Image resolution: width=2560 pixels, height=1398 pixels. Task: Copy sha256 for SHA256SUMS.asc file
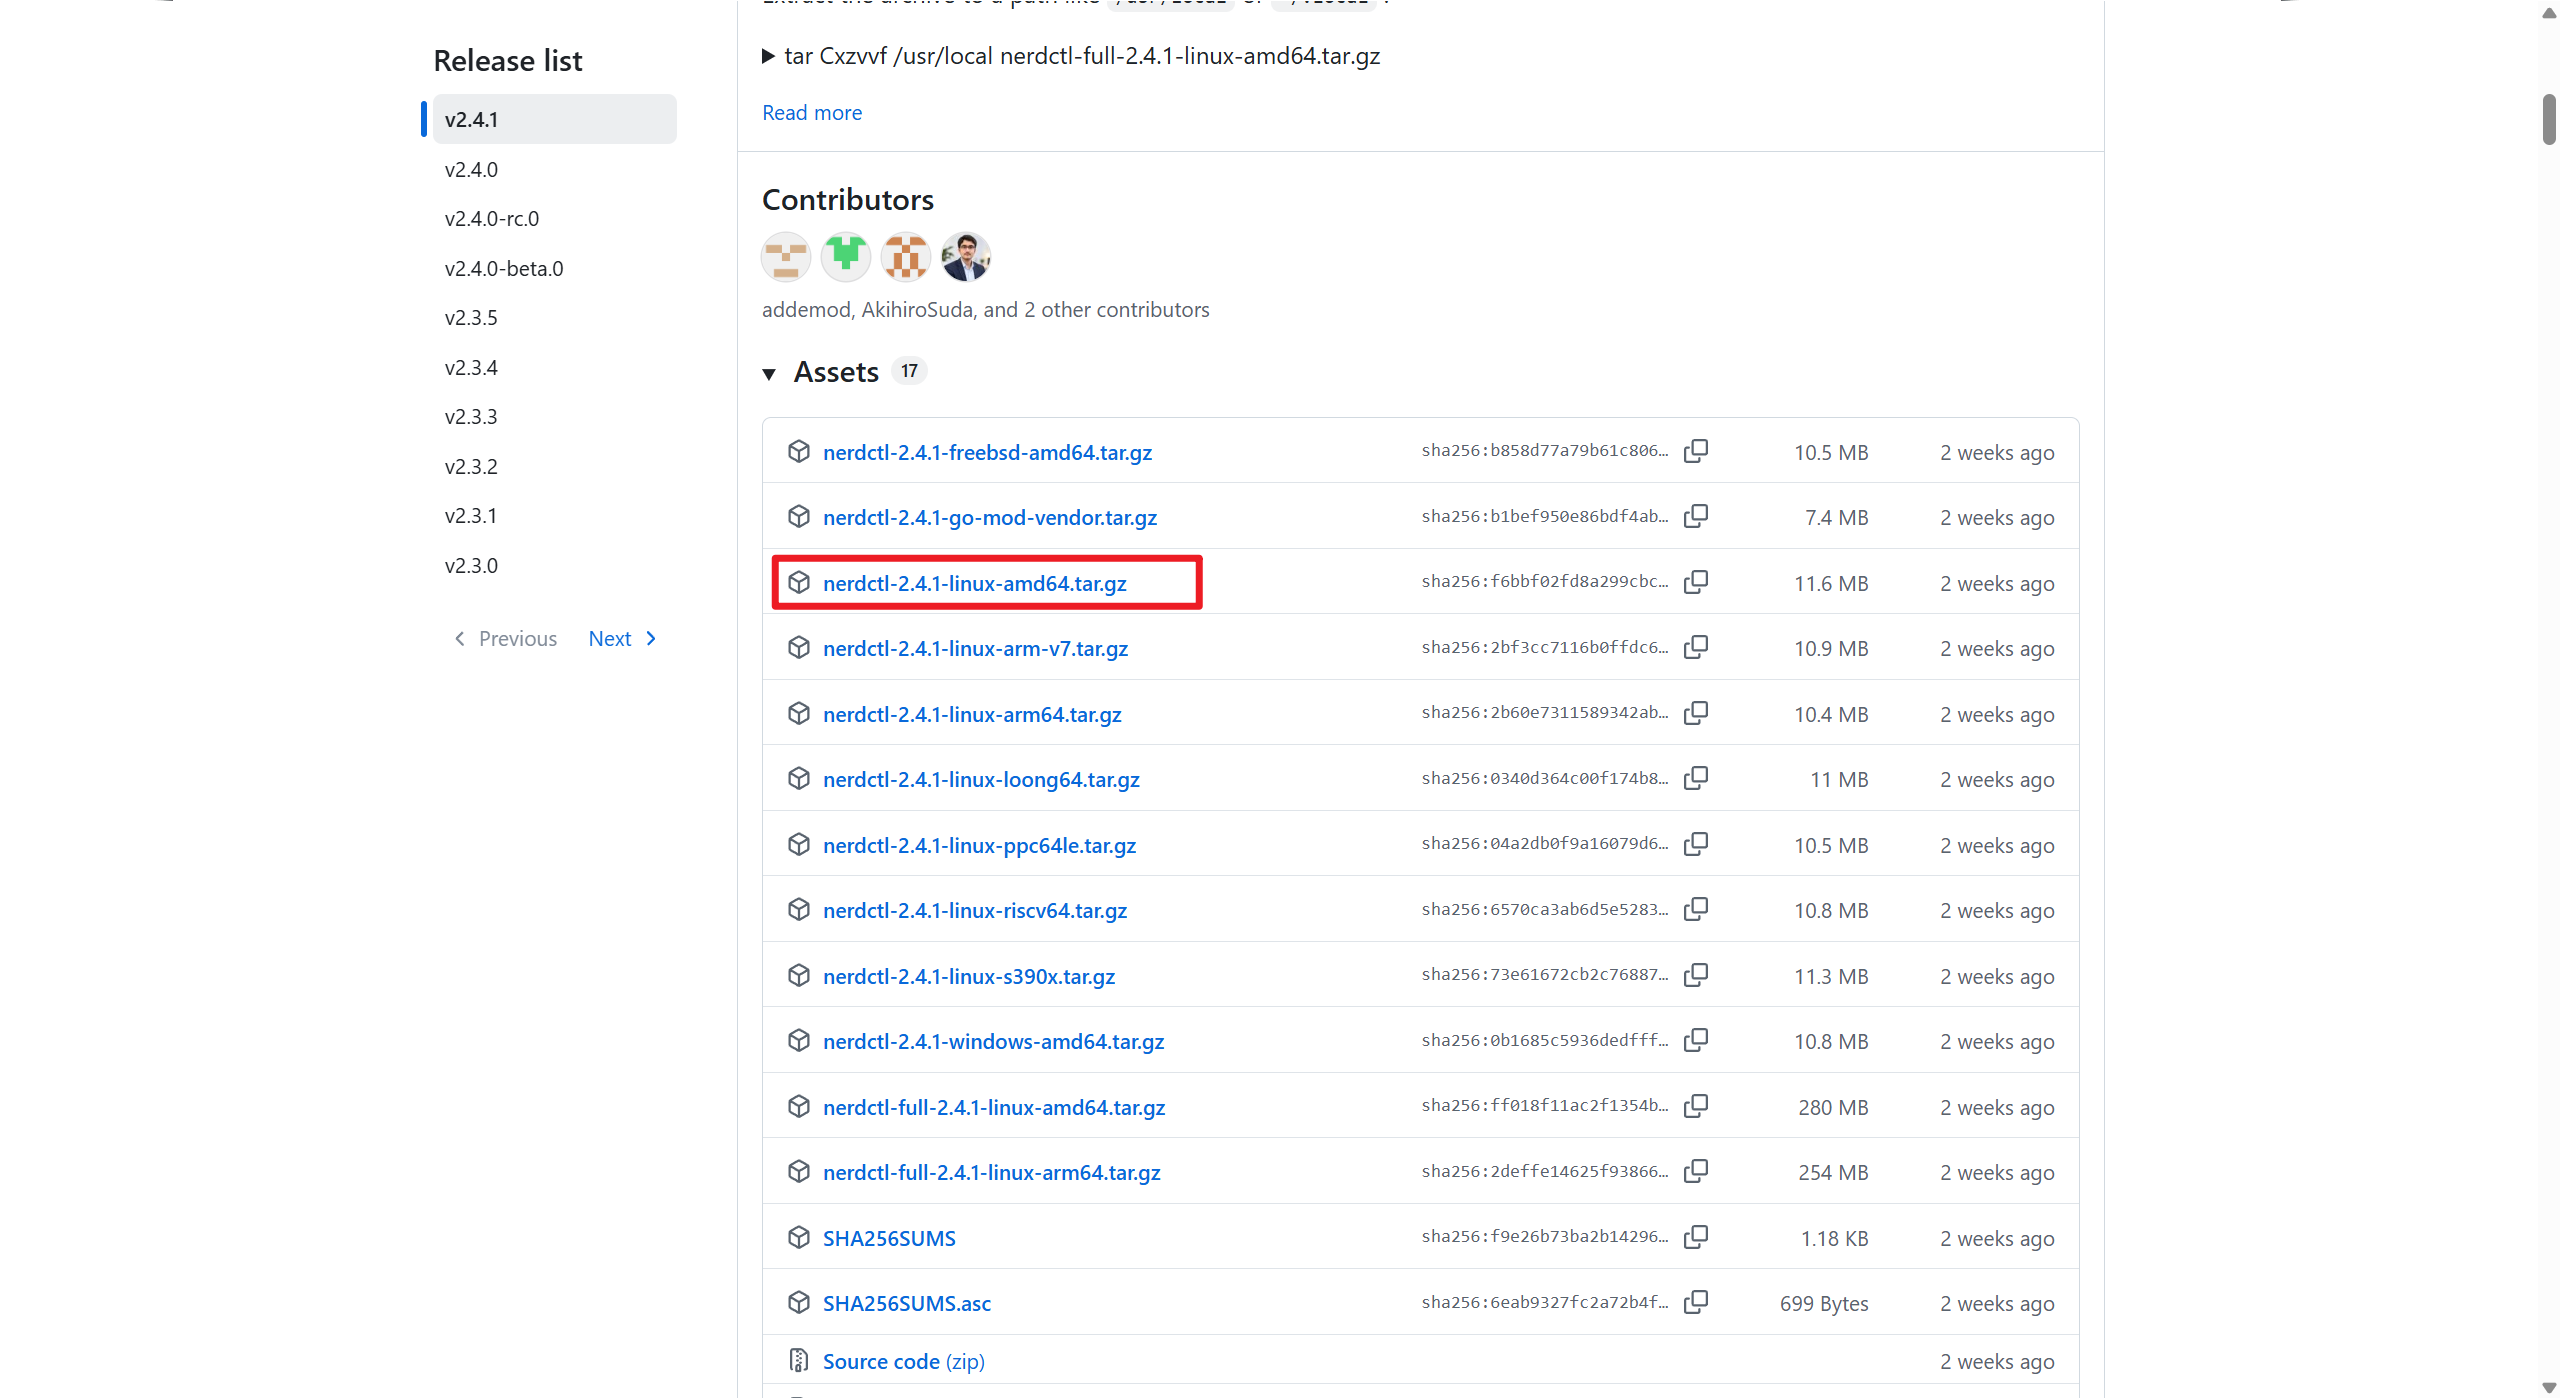point(1696,1302)
